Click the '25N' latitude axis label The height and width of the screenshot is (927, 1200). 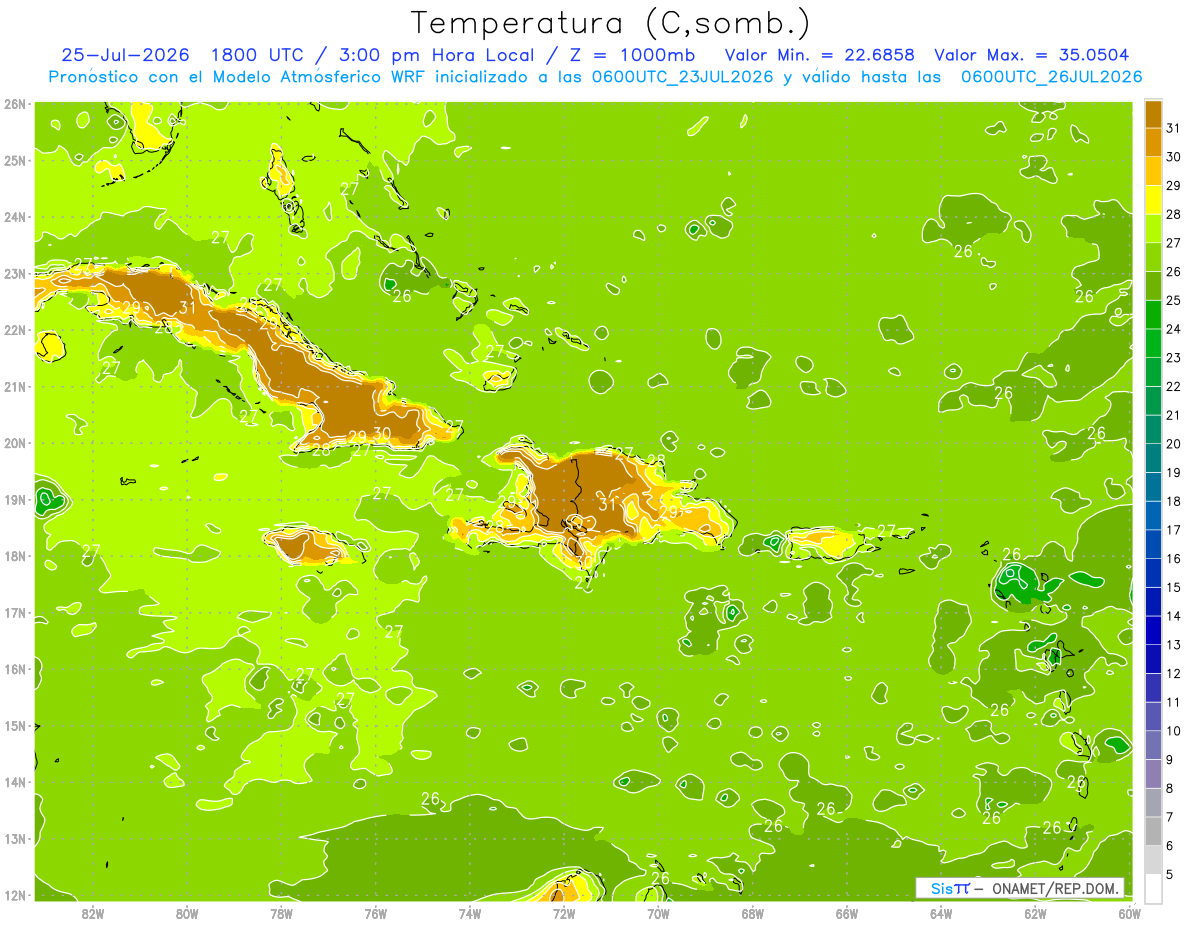pos(15,160)
